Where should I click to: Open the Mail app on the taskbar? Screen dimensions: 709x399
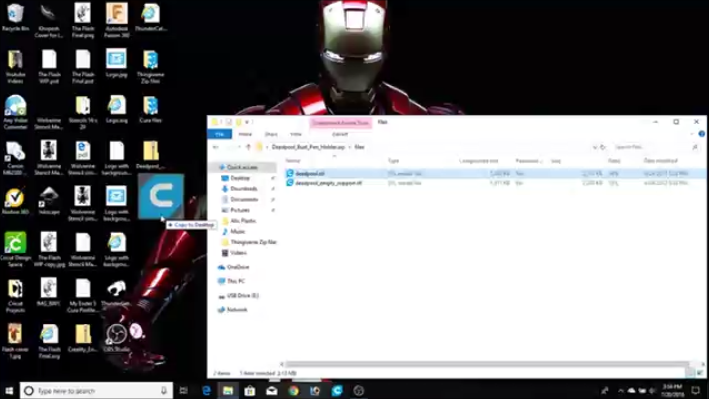pos(271,391)
